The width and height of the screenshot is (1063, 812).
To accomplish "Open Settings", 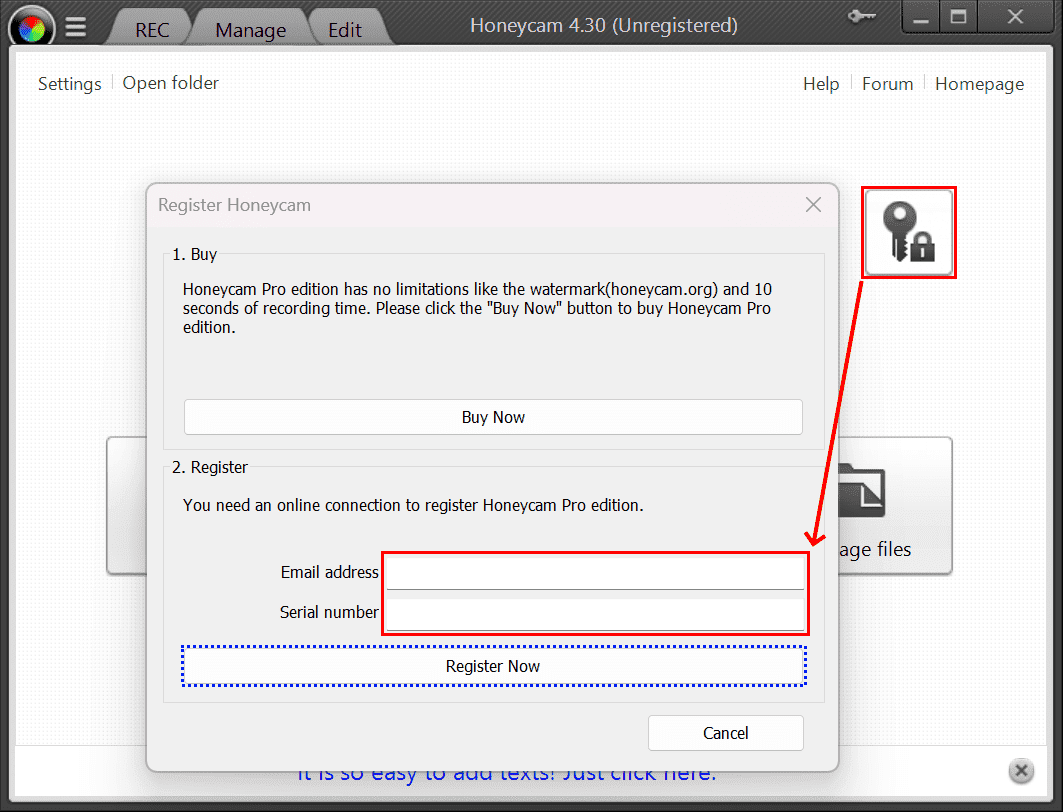I will 69,84.
